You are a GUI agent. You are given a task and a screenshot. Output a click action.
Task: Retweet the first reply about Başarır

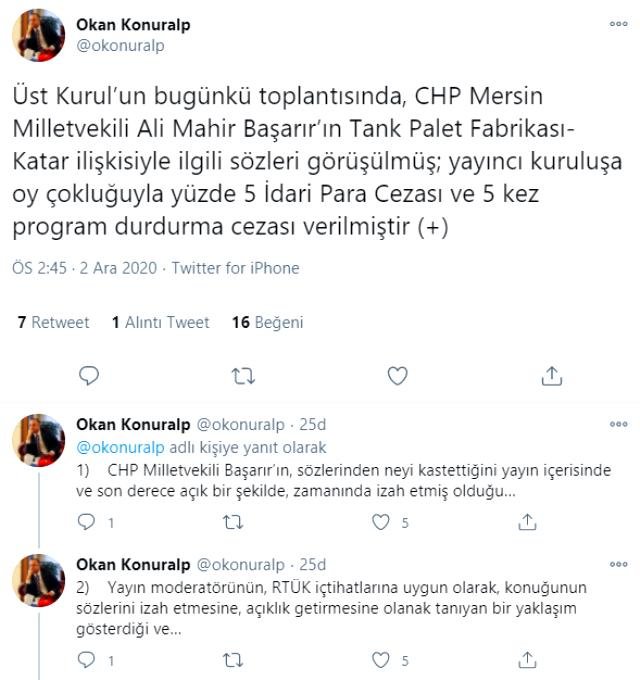[x=233, y=523]
